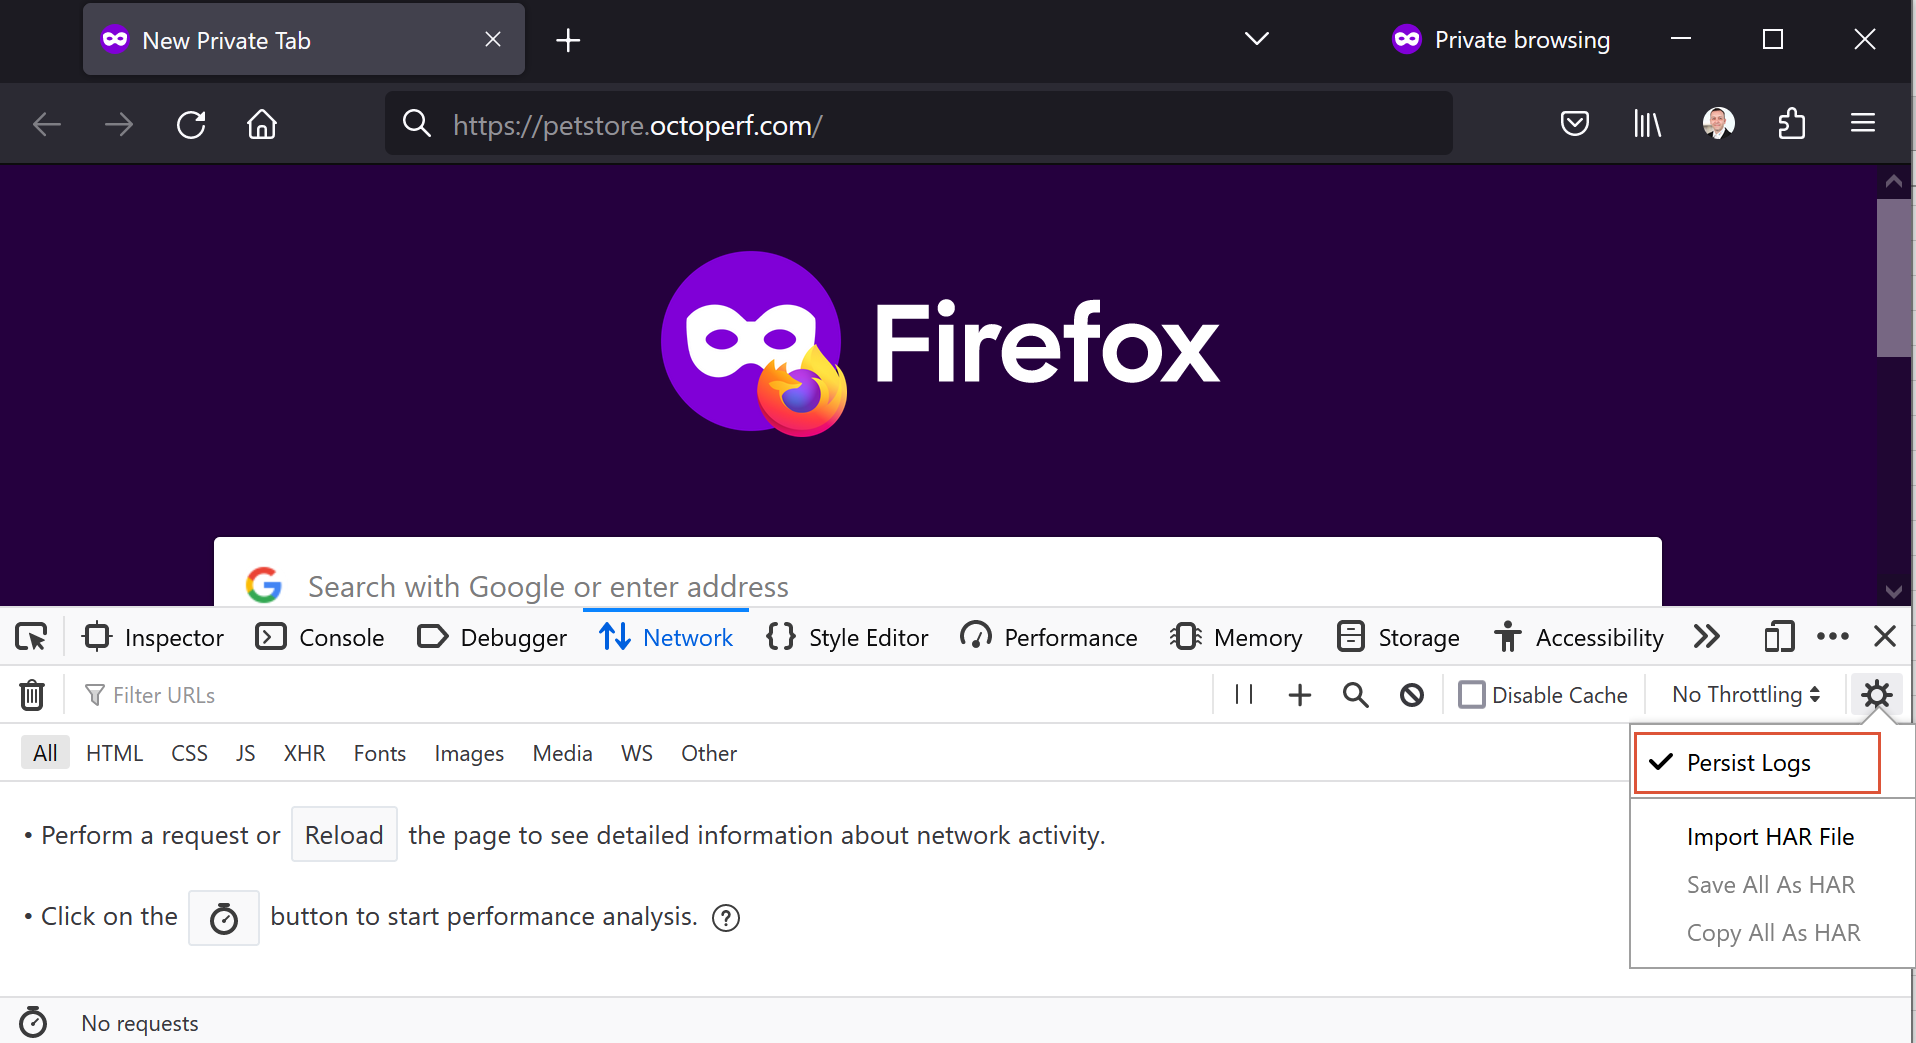Start performance analysis from status bar stopwatch
This screenshot has height=1043, width=1916.
(33, 1022)
